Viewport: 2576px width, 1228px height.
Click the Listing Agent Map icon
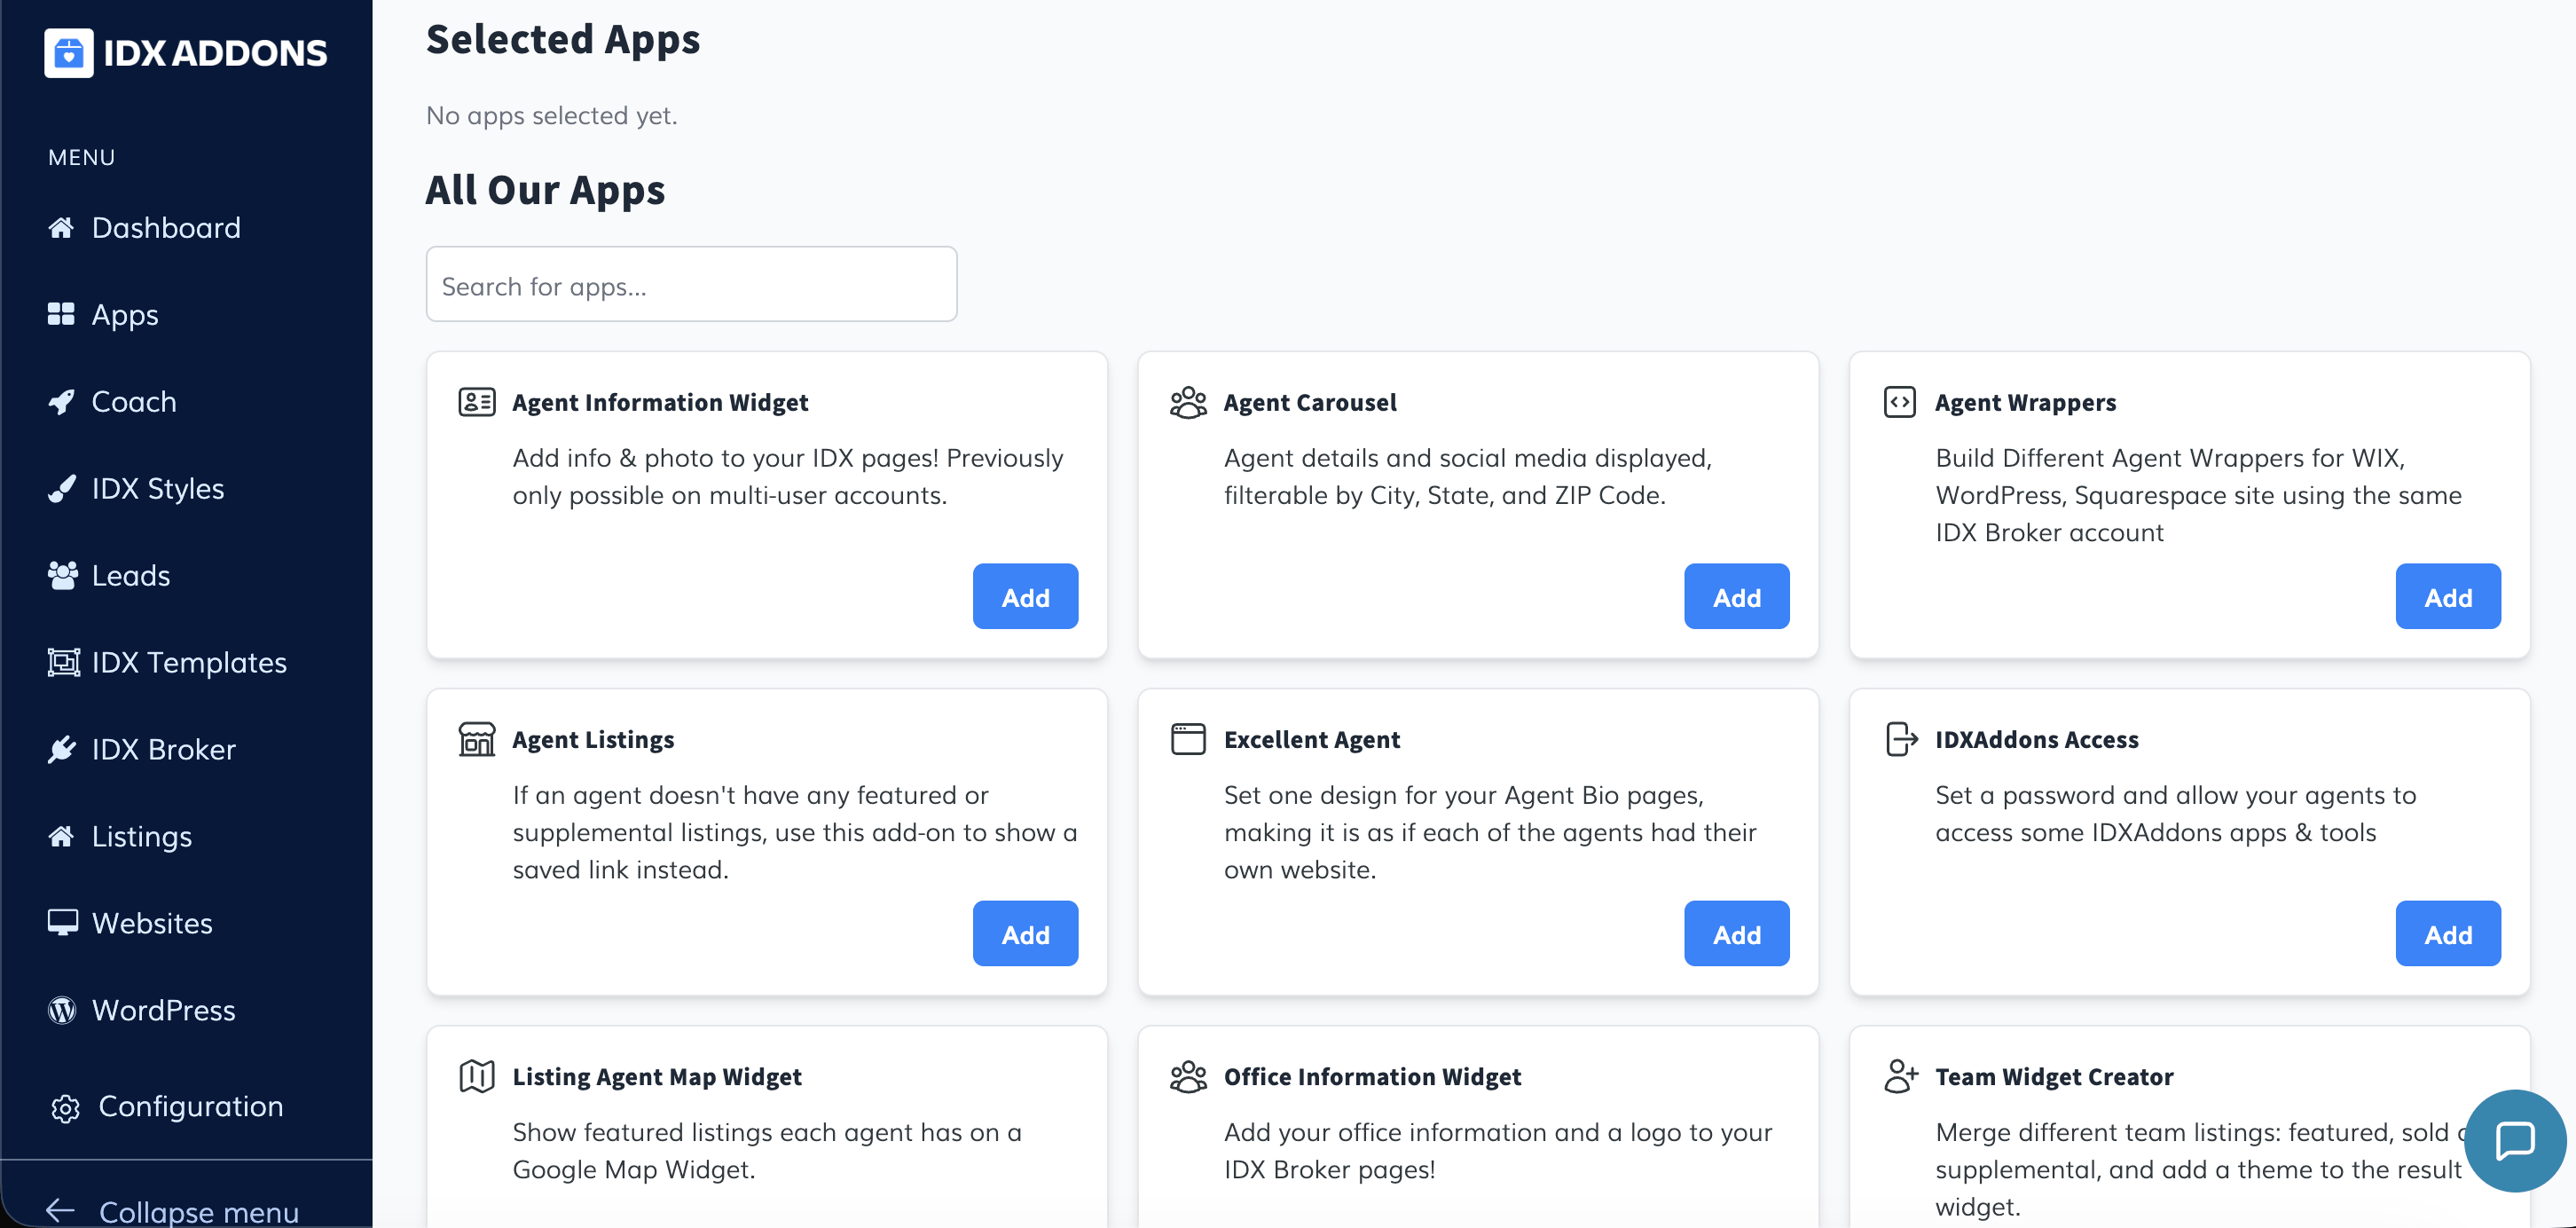477,1076
